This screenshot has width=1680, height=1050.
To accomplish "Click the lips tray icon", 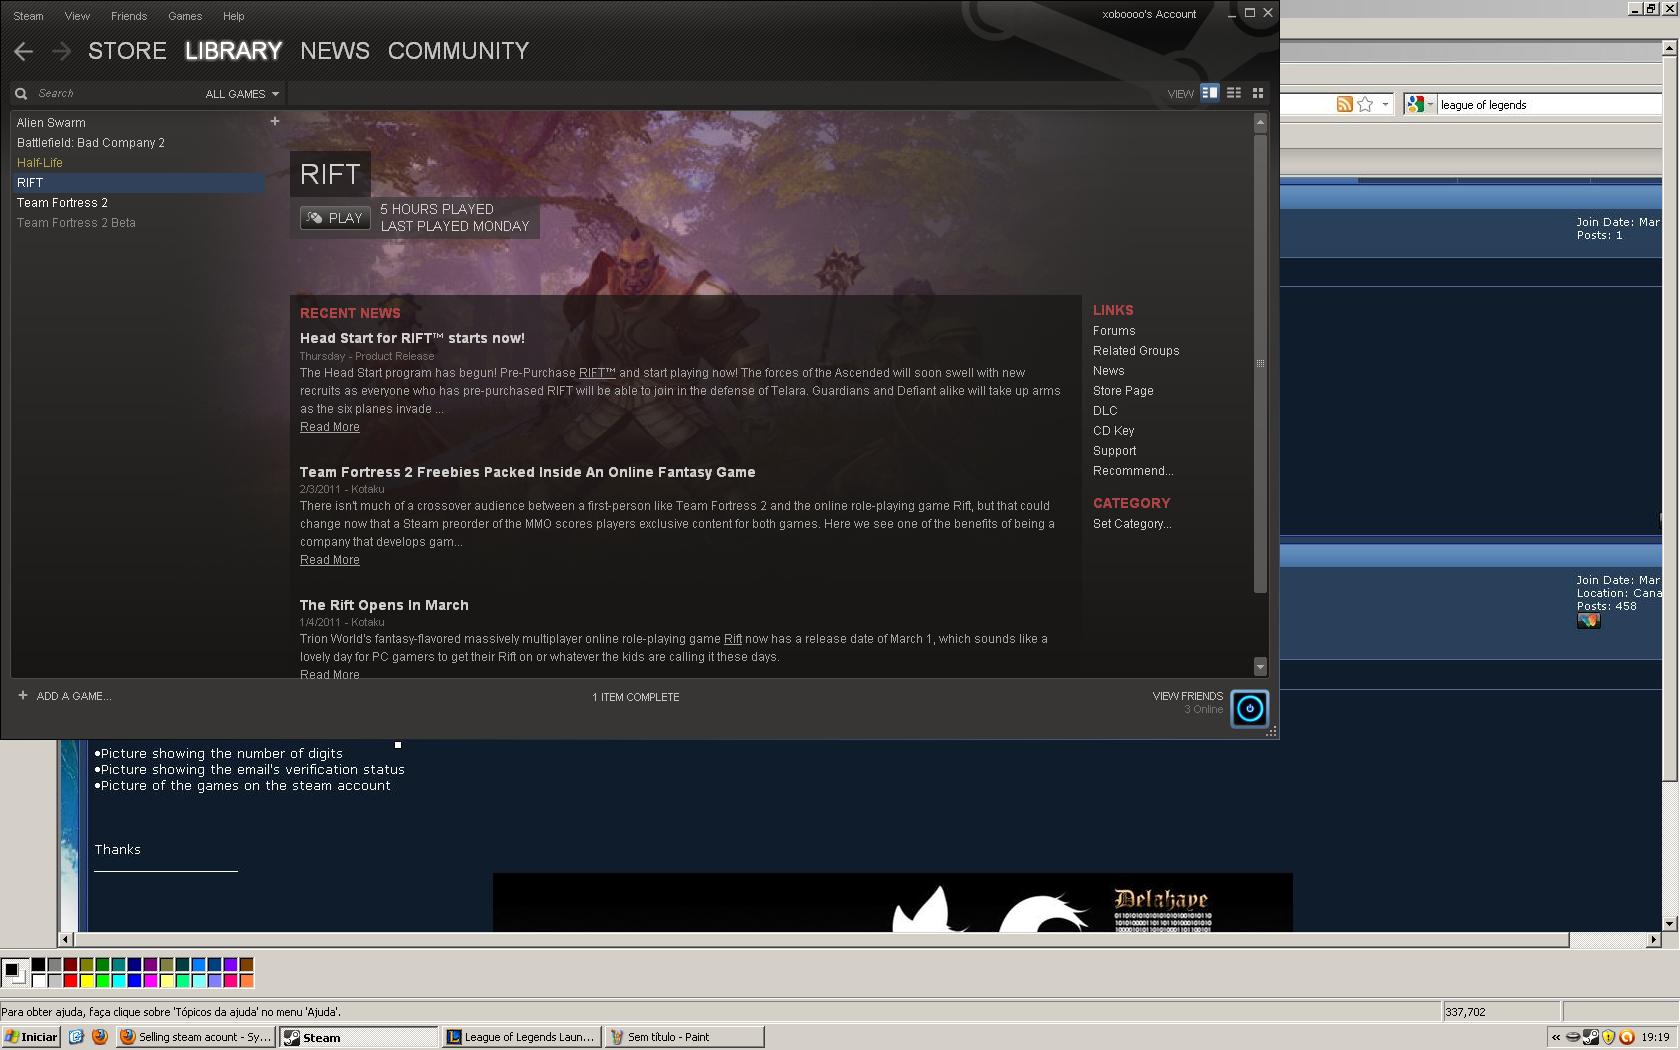I will click(x=1573, y=1037).
